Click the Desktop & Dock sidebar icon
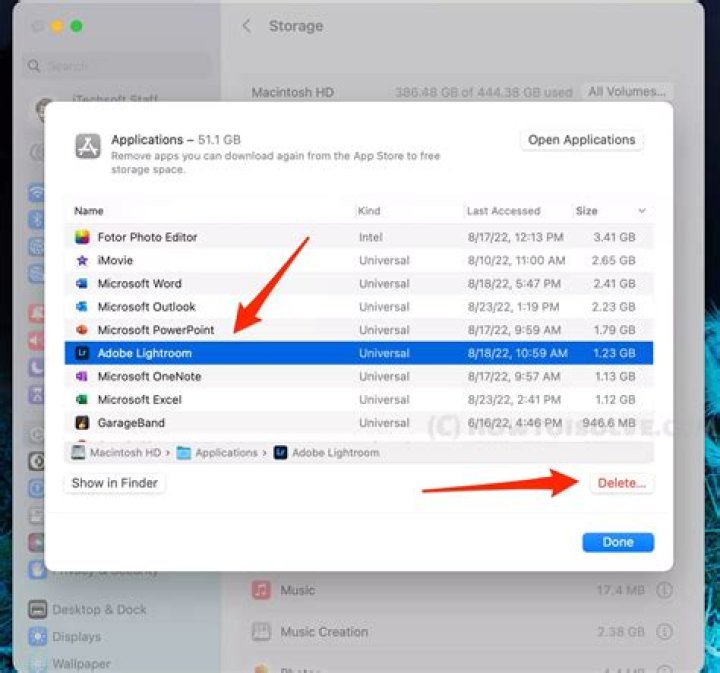This screenshot has height=673, width=720. 37,609
